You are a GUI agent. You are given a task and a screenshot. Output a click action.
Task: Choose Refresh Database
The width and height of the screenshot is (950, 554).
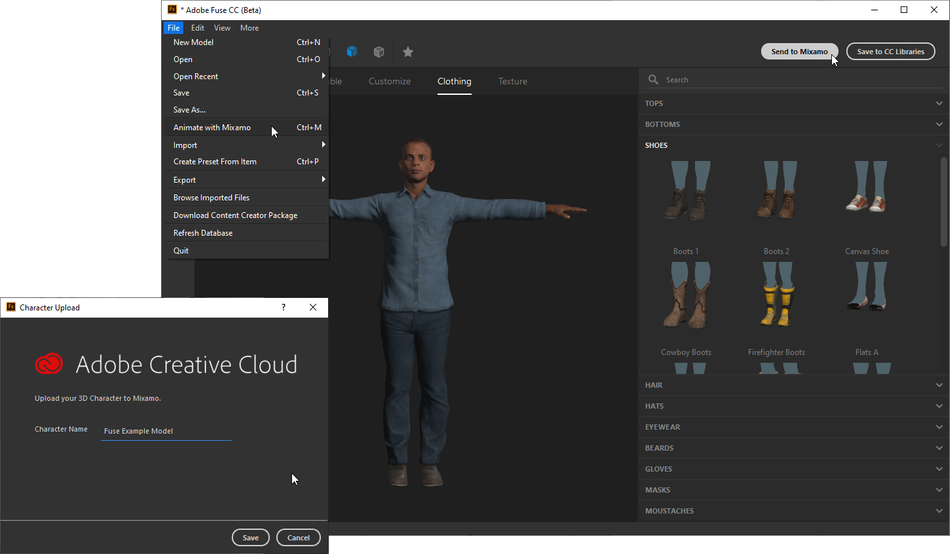(x=247, y=233)
